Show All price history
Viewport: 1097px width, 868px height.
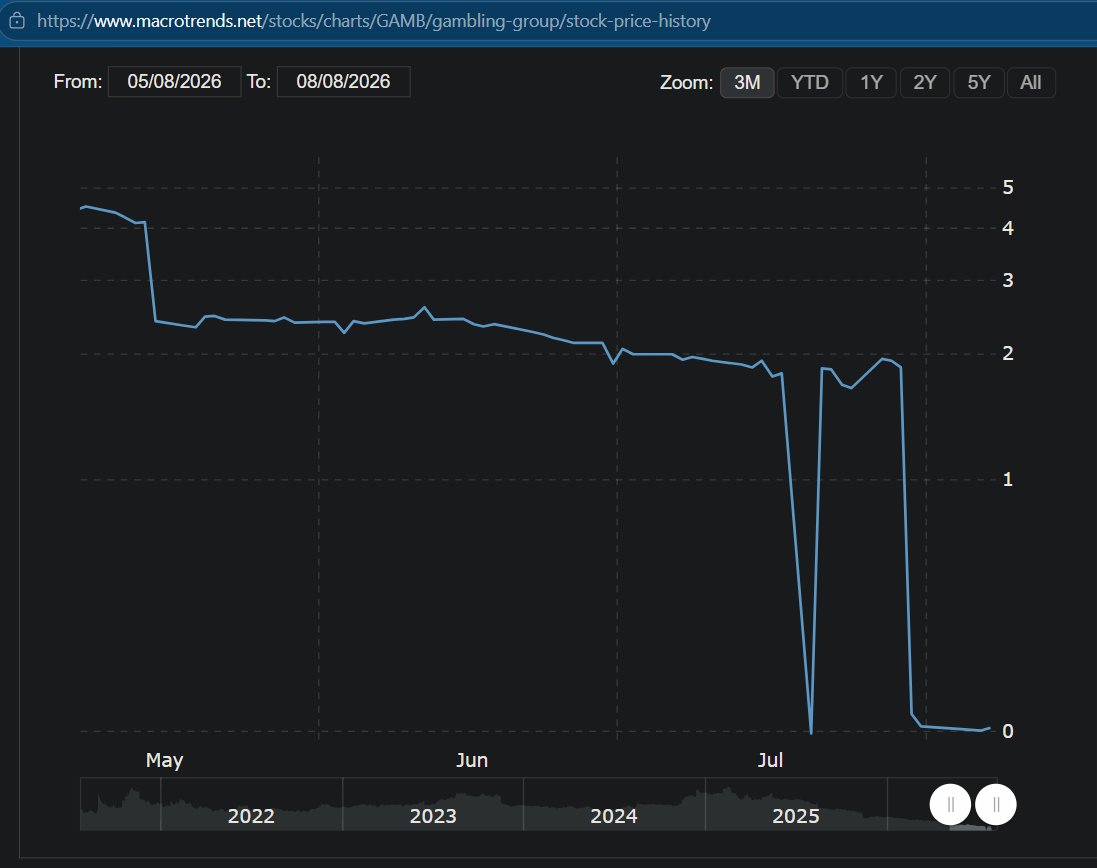pos(1031,83)
